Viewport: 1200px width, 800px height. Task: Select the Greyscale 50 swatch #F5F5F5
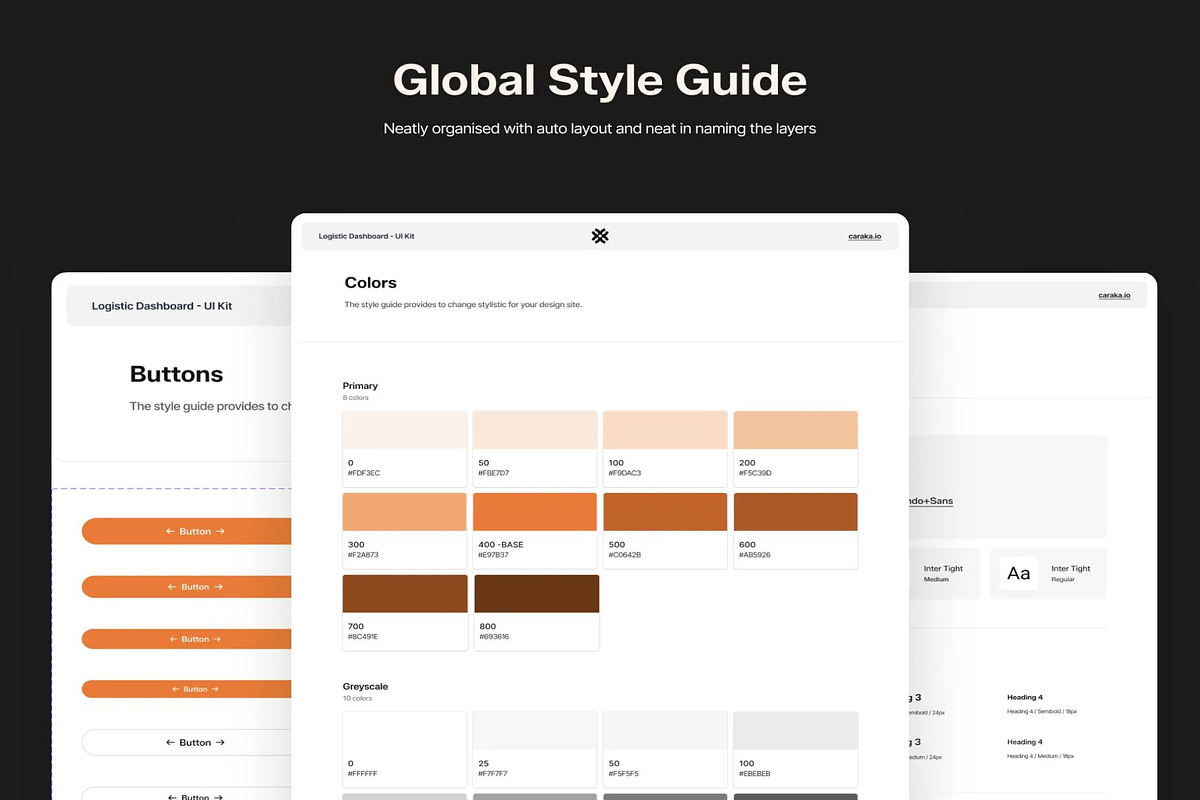pyautogui.click(x=665, y=748)
